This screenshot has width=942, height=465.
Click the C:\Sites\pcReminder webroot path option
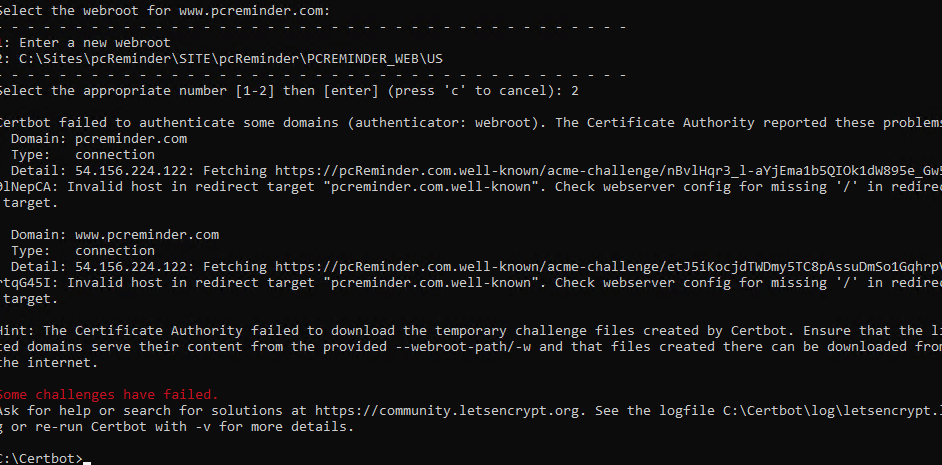coord(230,59)
